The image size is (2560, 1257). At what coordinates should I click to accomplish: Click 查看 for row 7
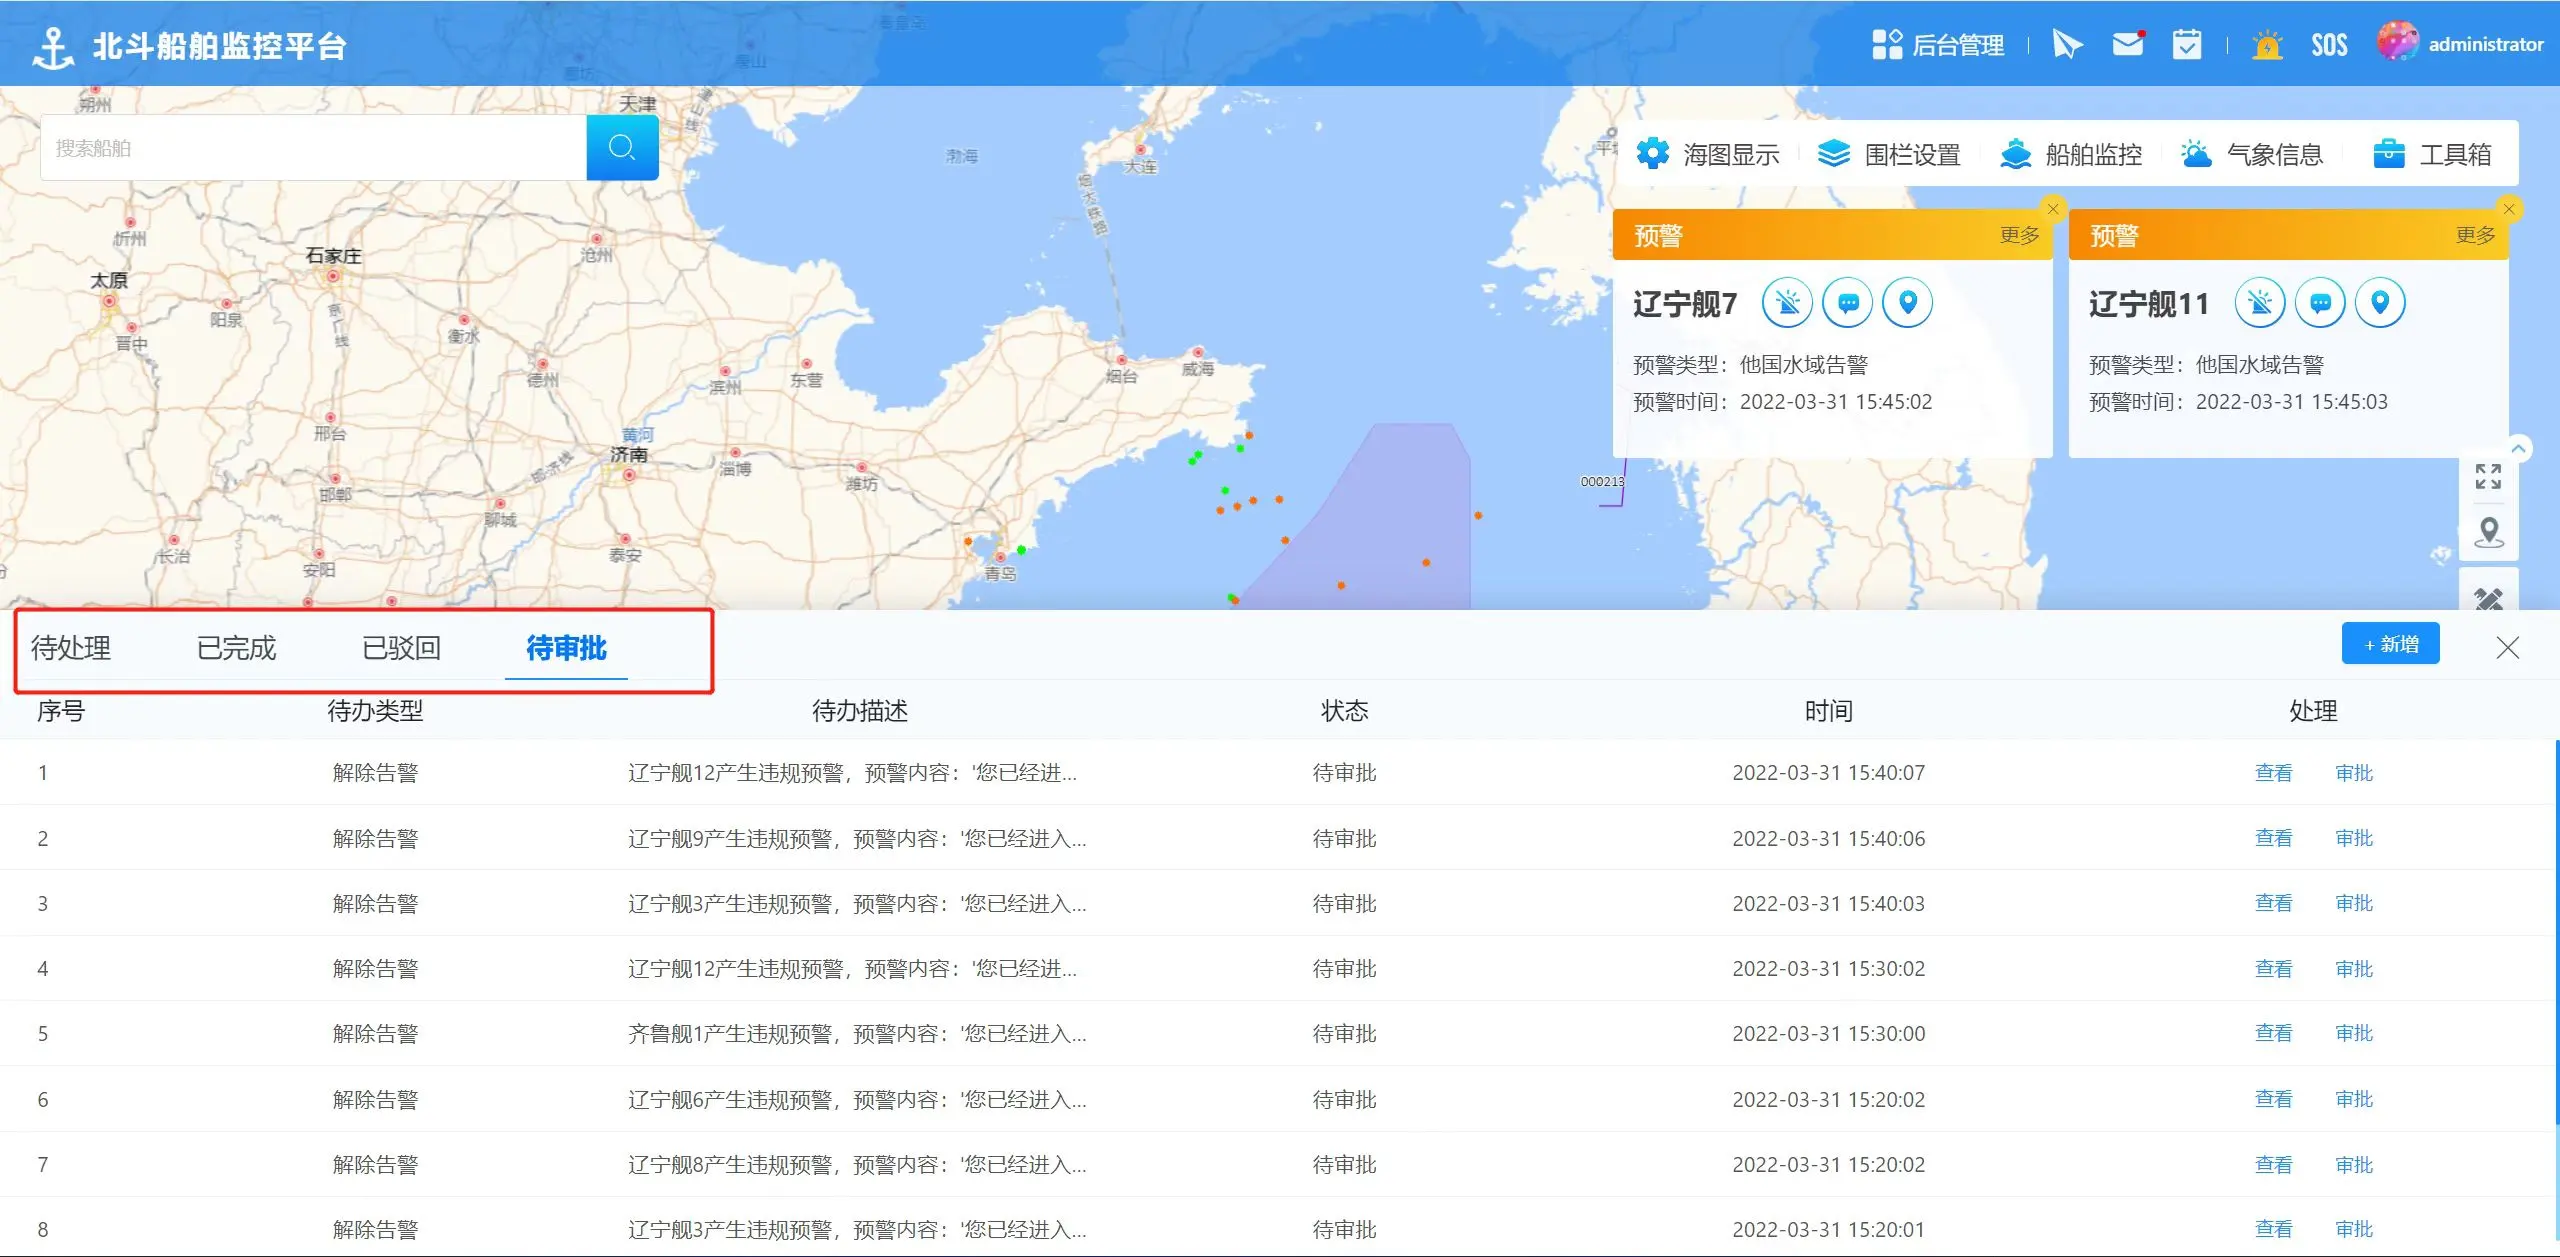(2273, 1165)
